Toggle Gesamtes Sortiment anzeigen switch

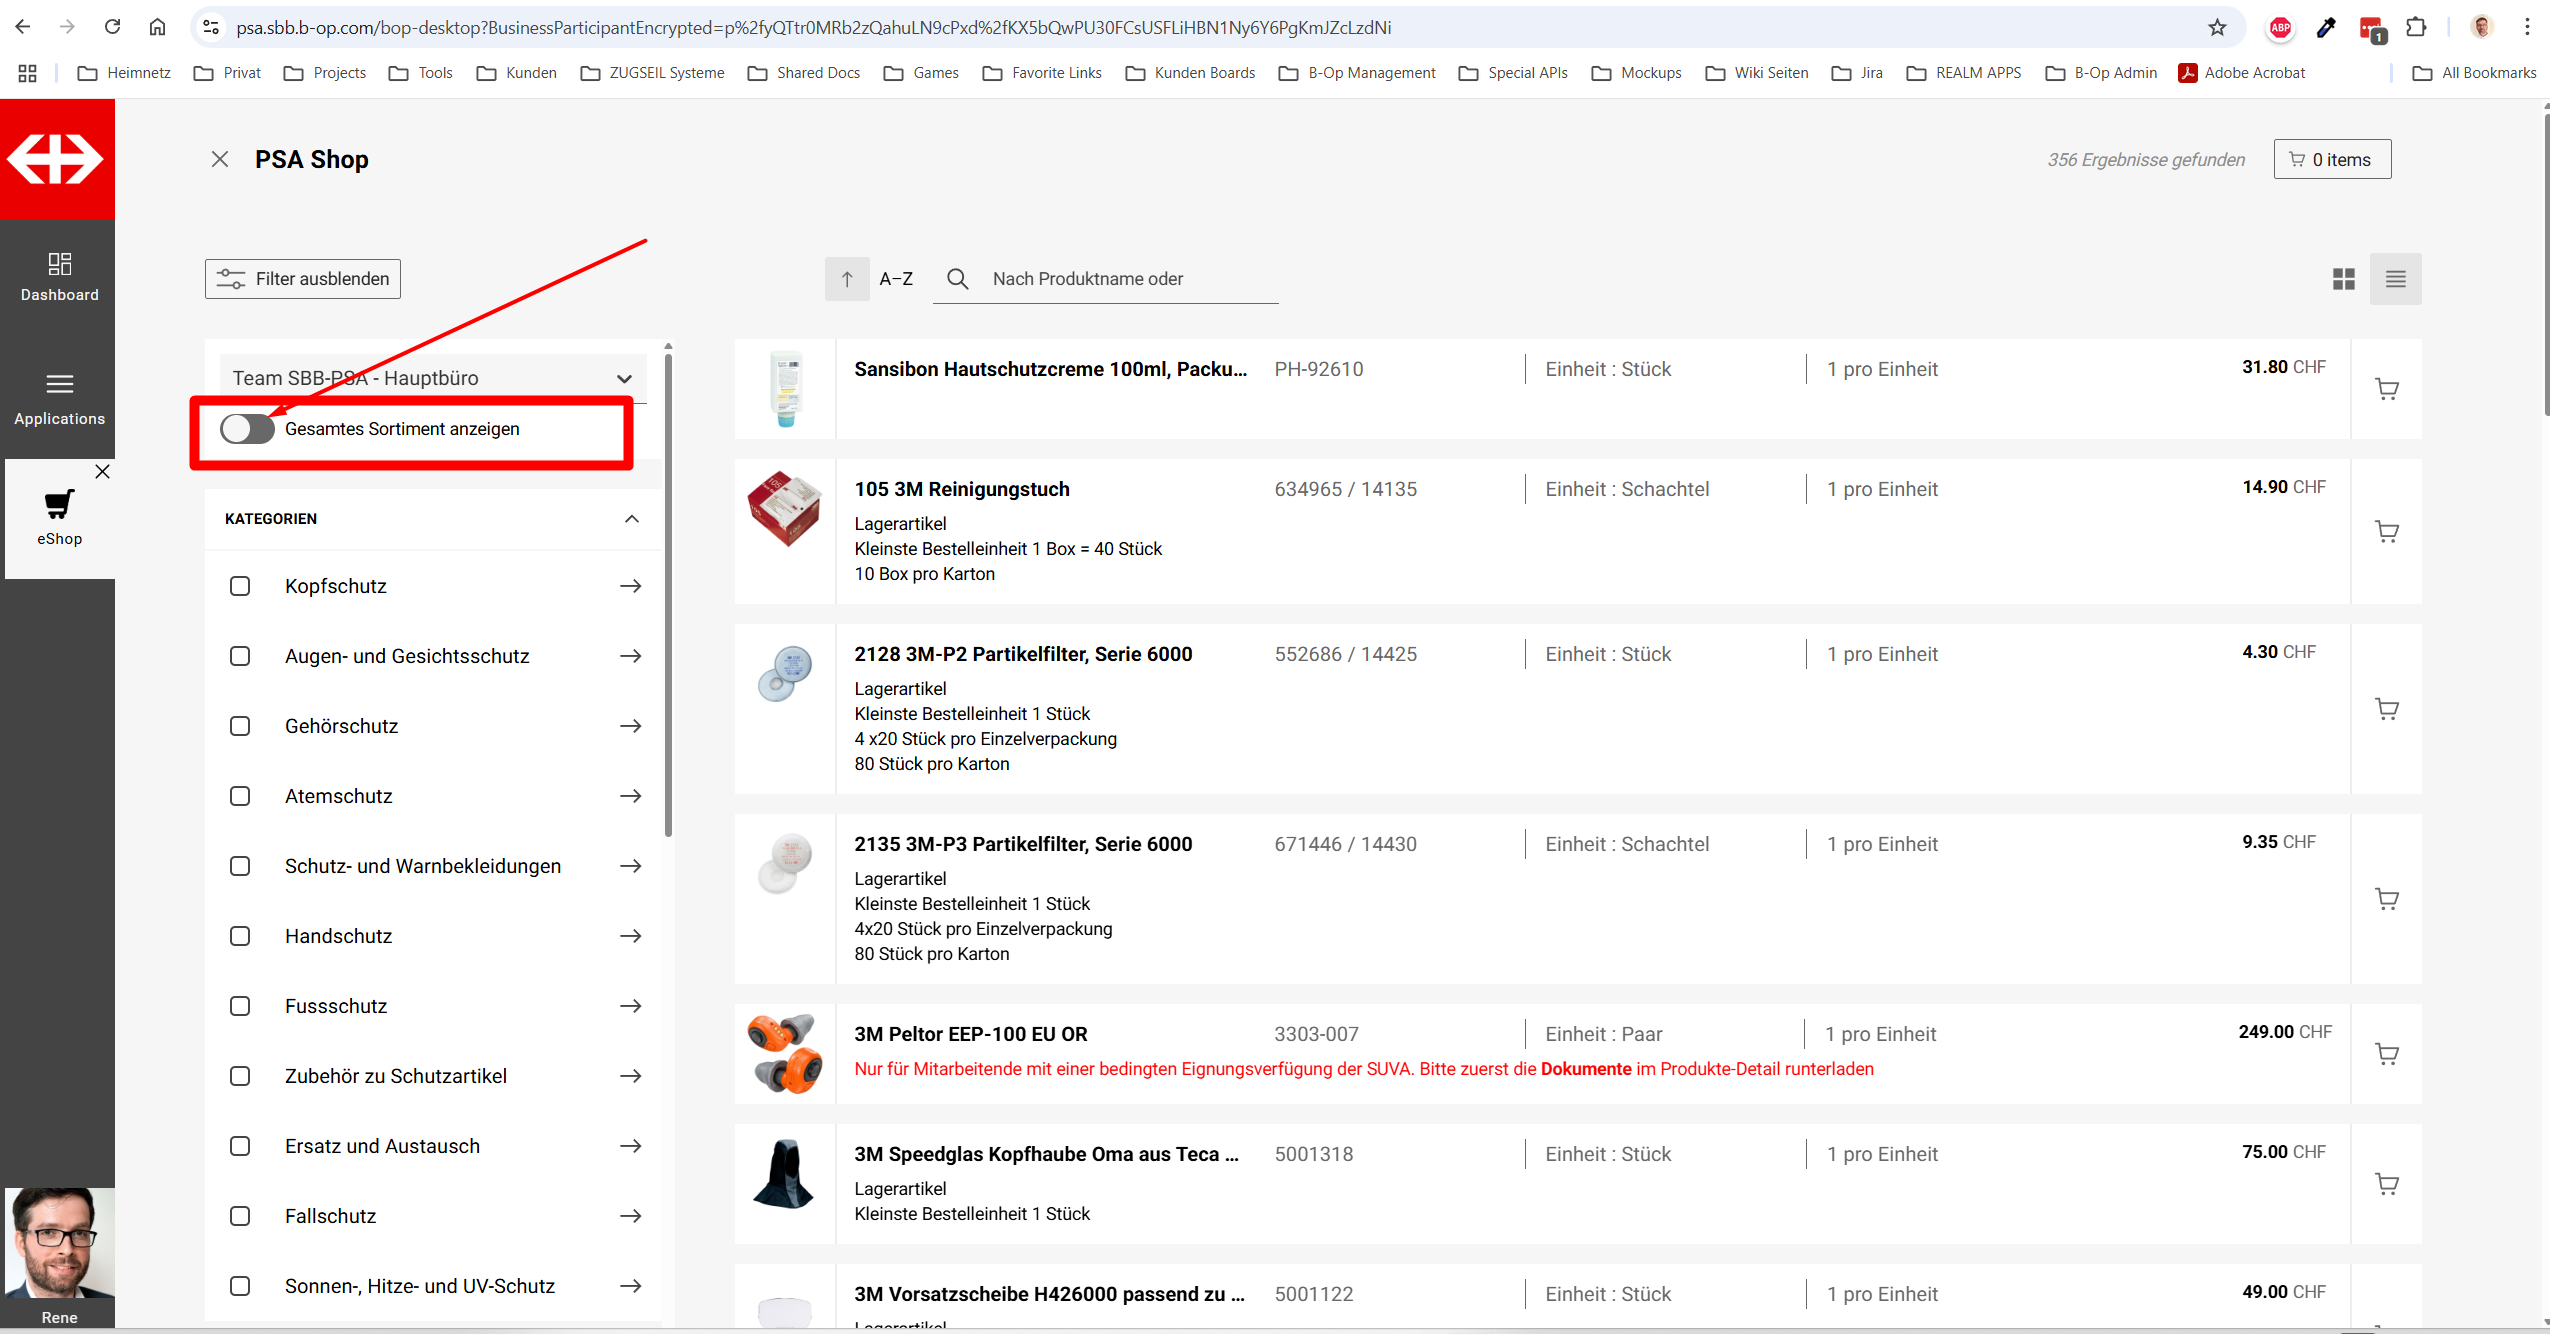(x=247, y=429)
